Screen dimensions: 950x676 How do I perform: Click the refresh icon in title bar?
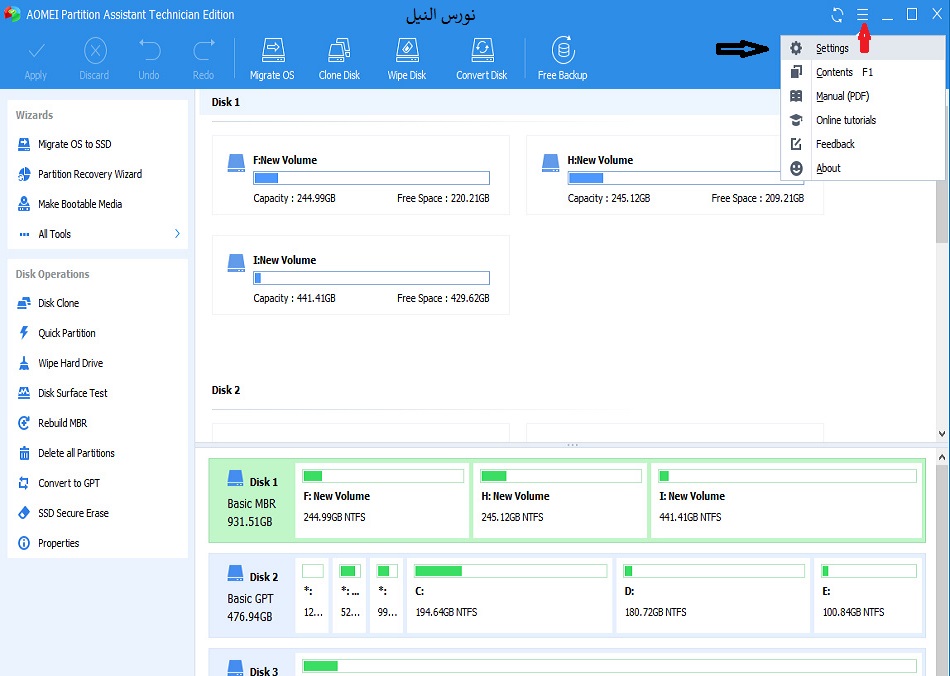(837, 15)
